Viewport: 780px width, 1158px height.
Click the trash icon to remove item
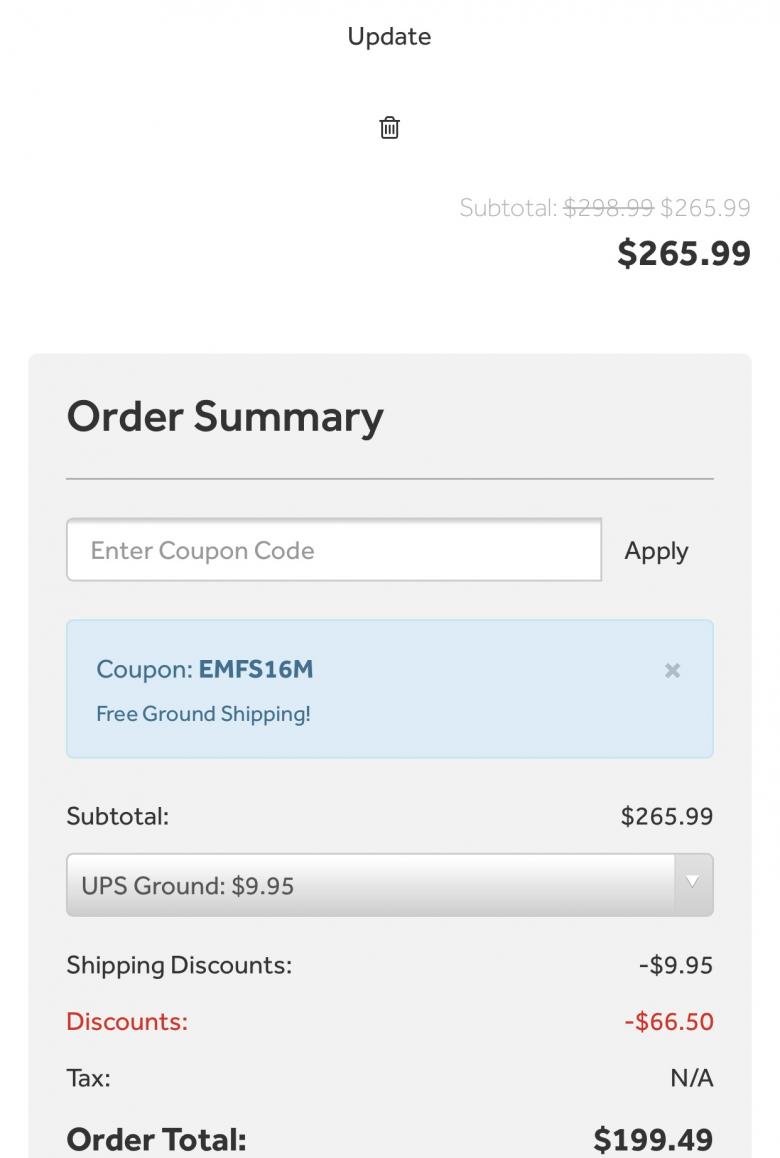389,128
